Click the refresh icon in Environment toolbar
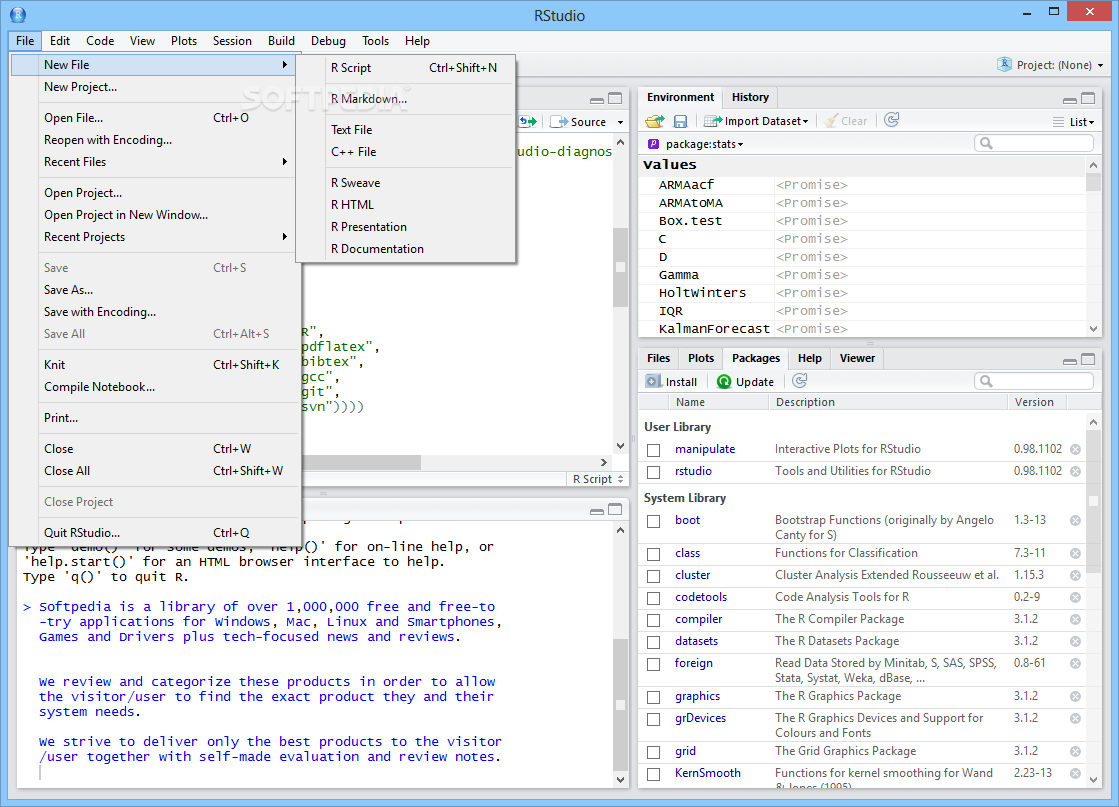 coord(891,120)
